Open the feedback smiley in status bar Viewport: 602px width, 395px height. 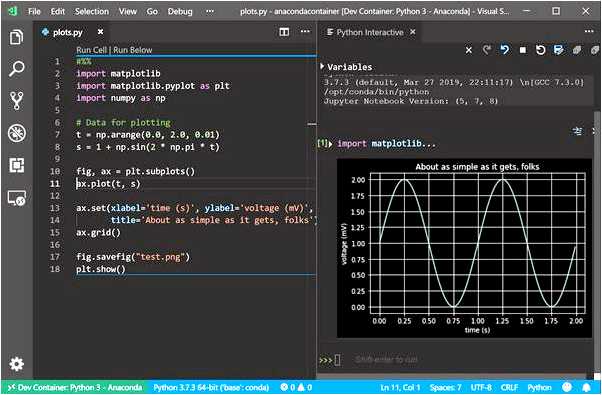pos(567,387)
